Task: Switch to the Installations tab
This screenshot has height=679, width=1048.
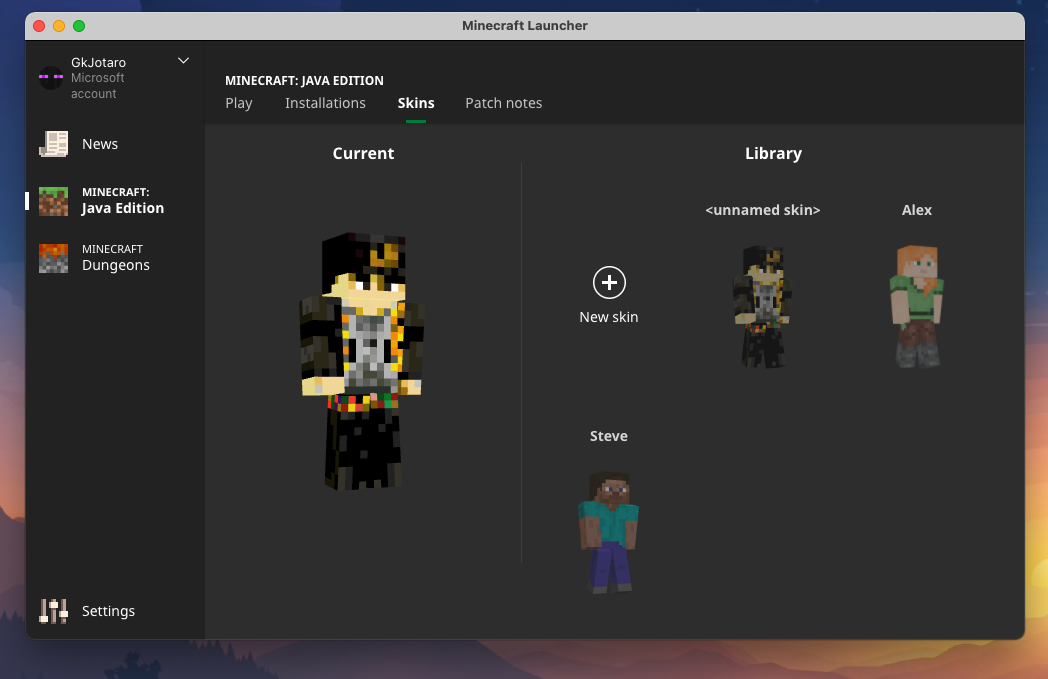Action: pos(325,103)
